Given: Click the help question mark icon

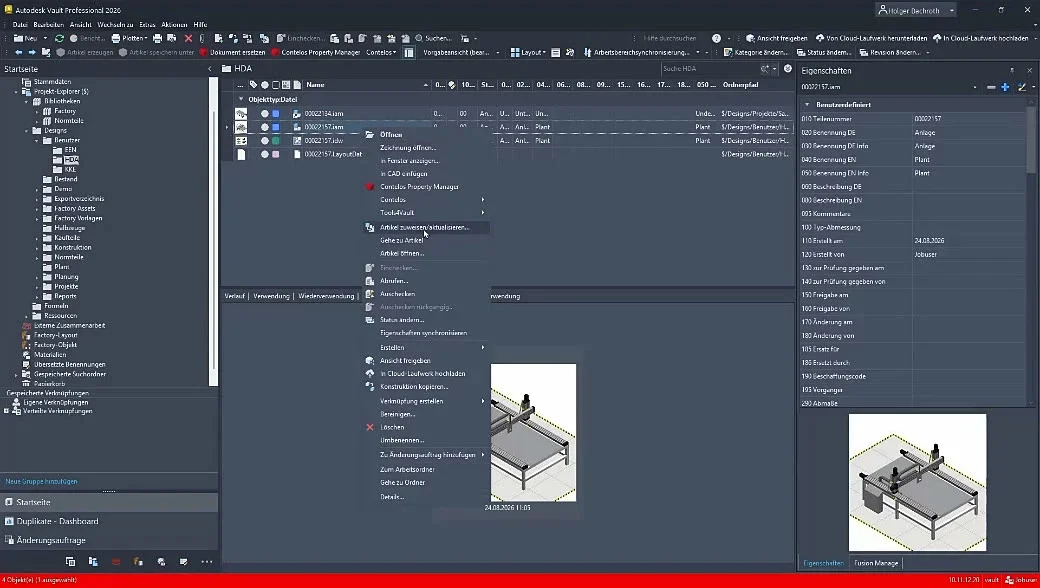Looking at the screenshot, I should point(716,38).
